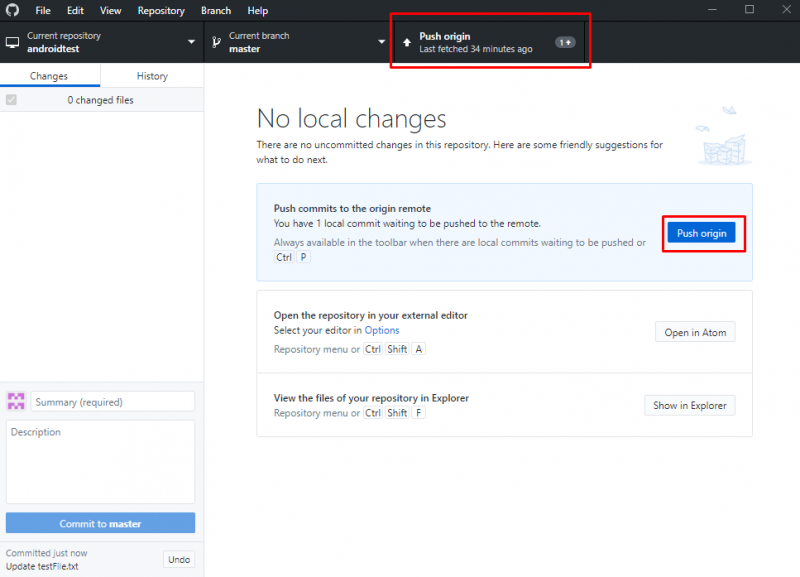Image resolution: width=800 pixels, height=577 pixels.
Task: Click the blue Push origin button
Action: point(702,233)
